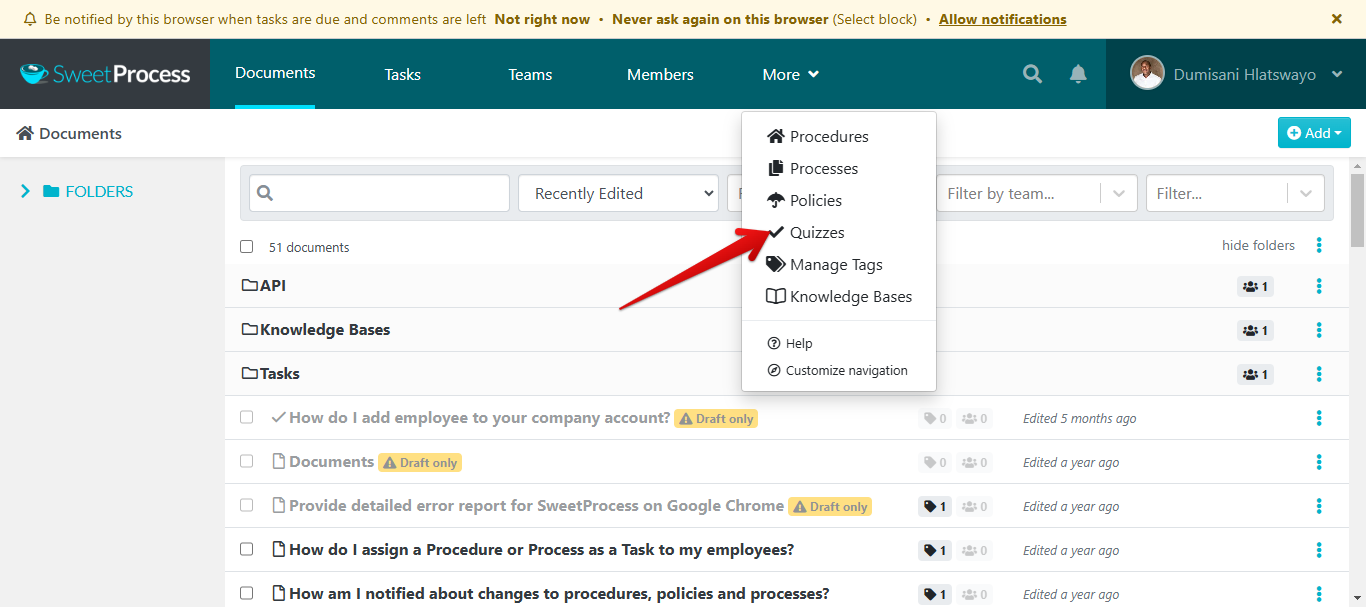The width and height of the screenshot is (1366, 607).
Task: Click 'Allow notifications' link in banner
Action: point(1003,19)
